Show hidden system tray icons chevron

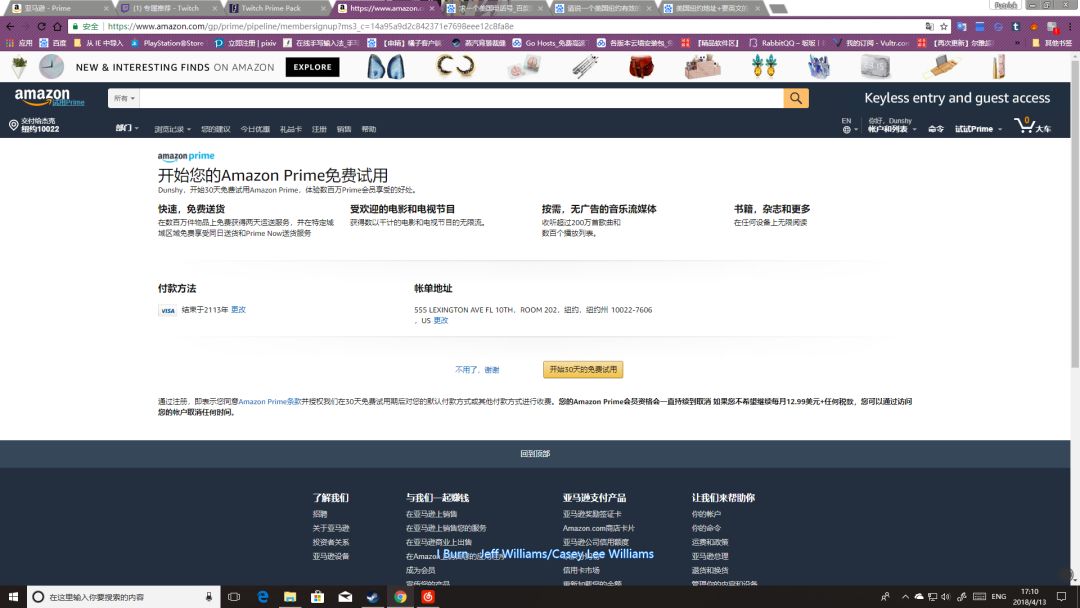click(x=905, y=596)
